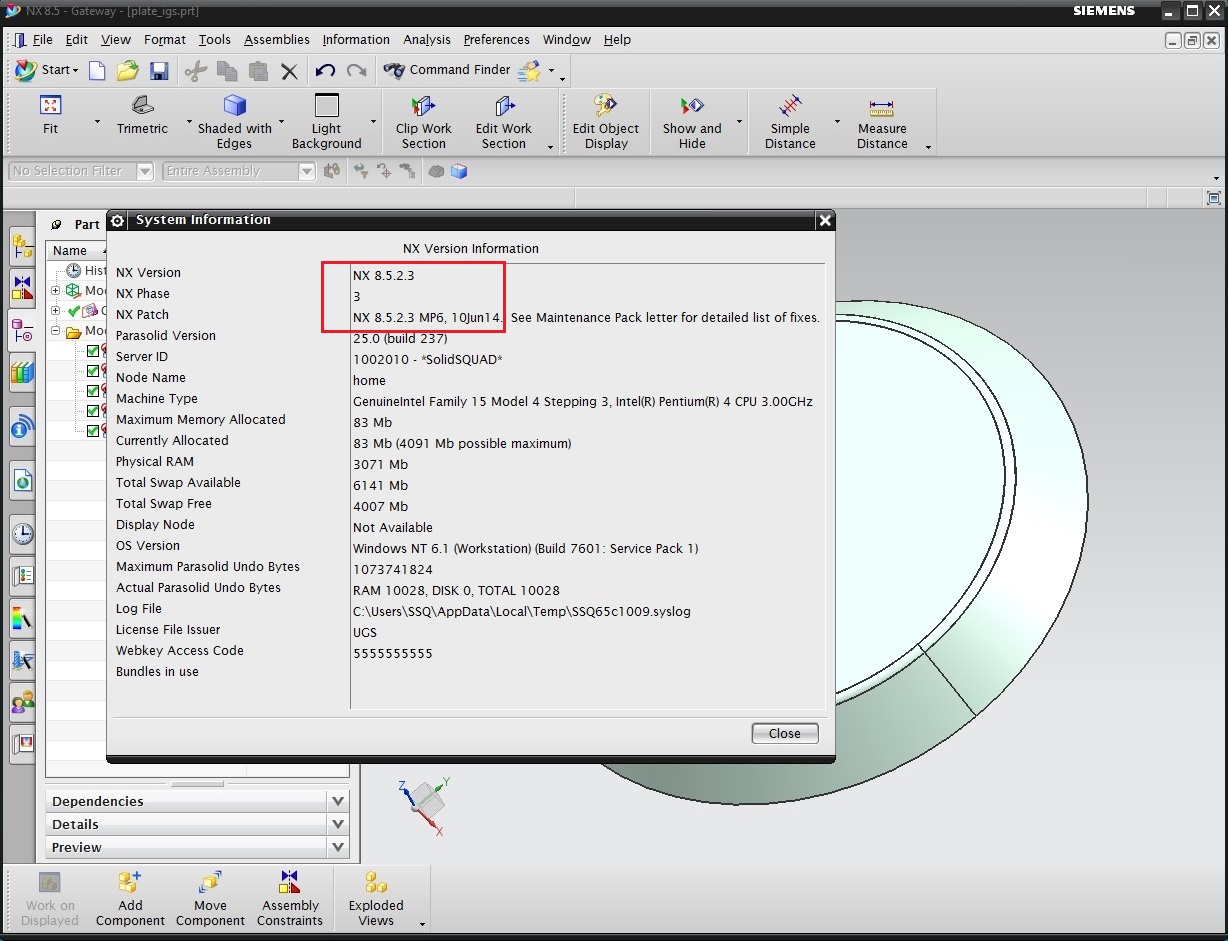The width and height of the screenshot is (1228, 941).
Task: Add Component to the assembly
Action: coord(130,898)
